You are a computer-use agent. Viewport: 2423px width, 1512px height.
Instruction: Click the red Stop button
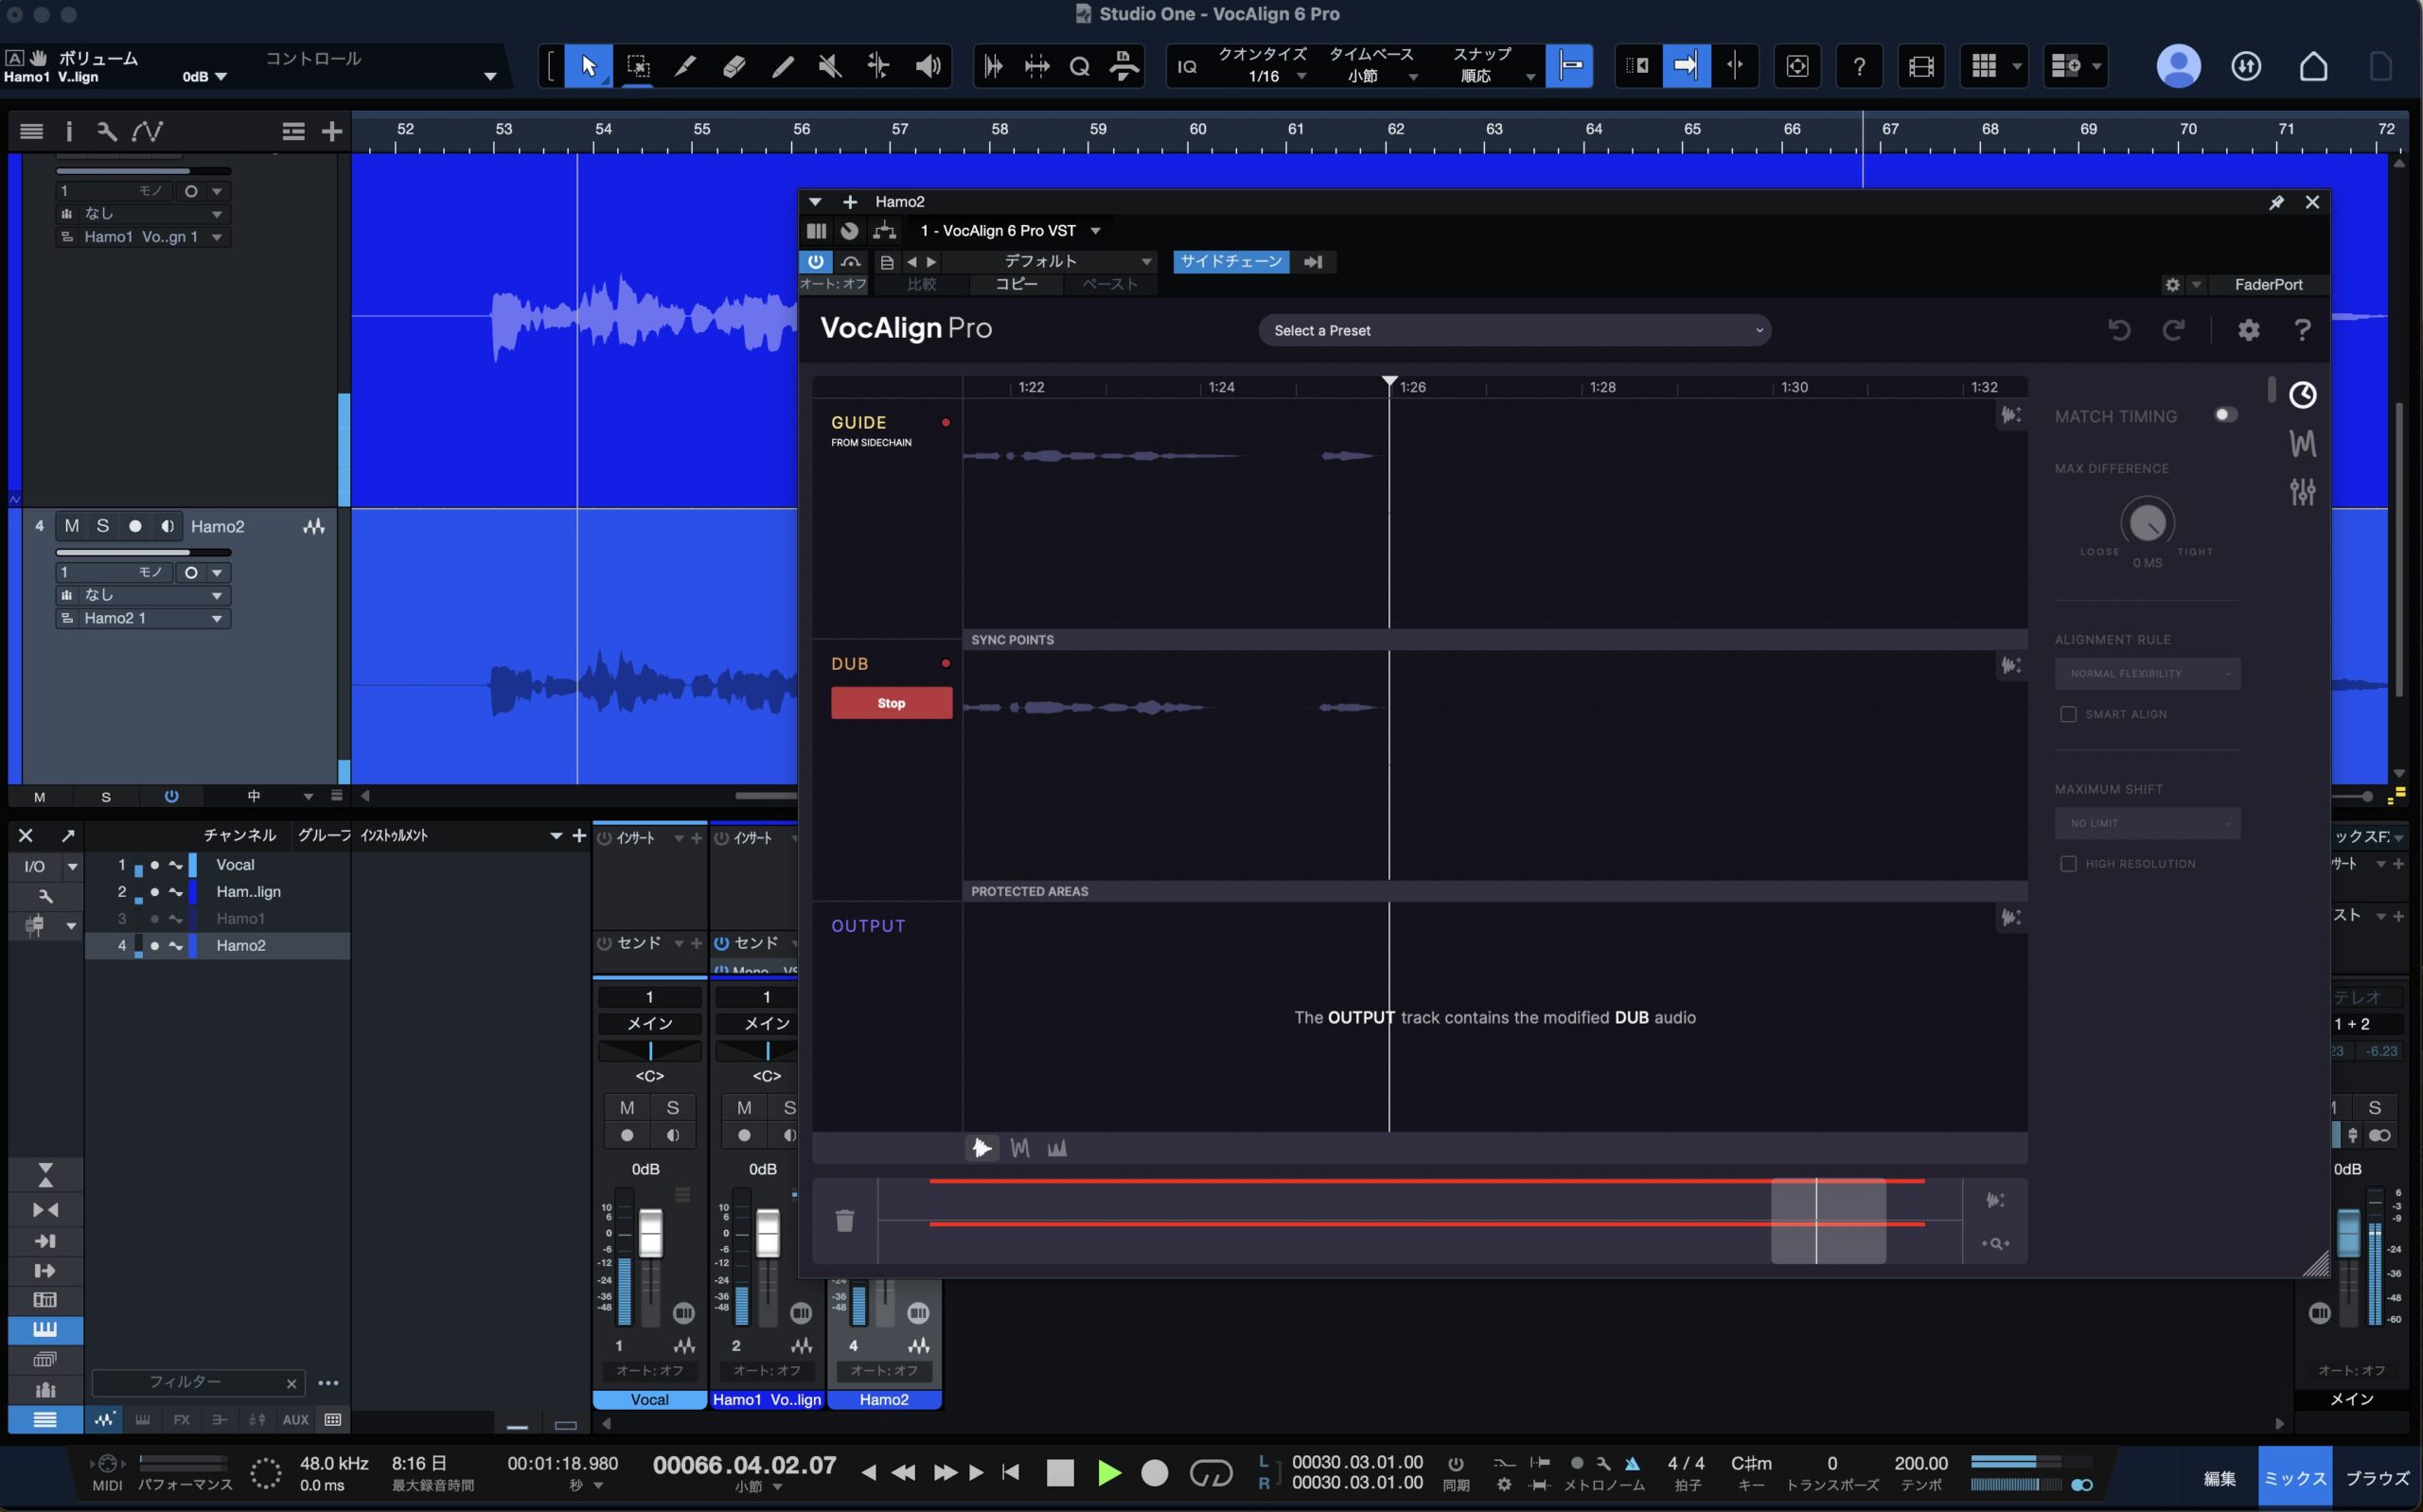890,703
